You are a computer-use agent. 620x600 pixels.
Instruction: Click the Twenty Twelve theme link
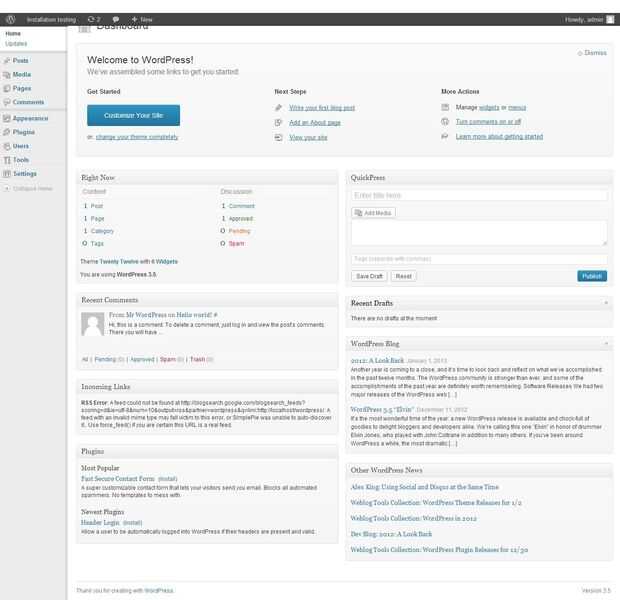coord(119,261)
